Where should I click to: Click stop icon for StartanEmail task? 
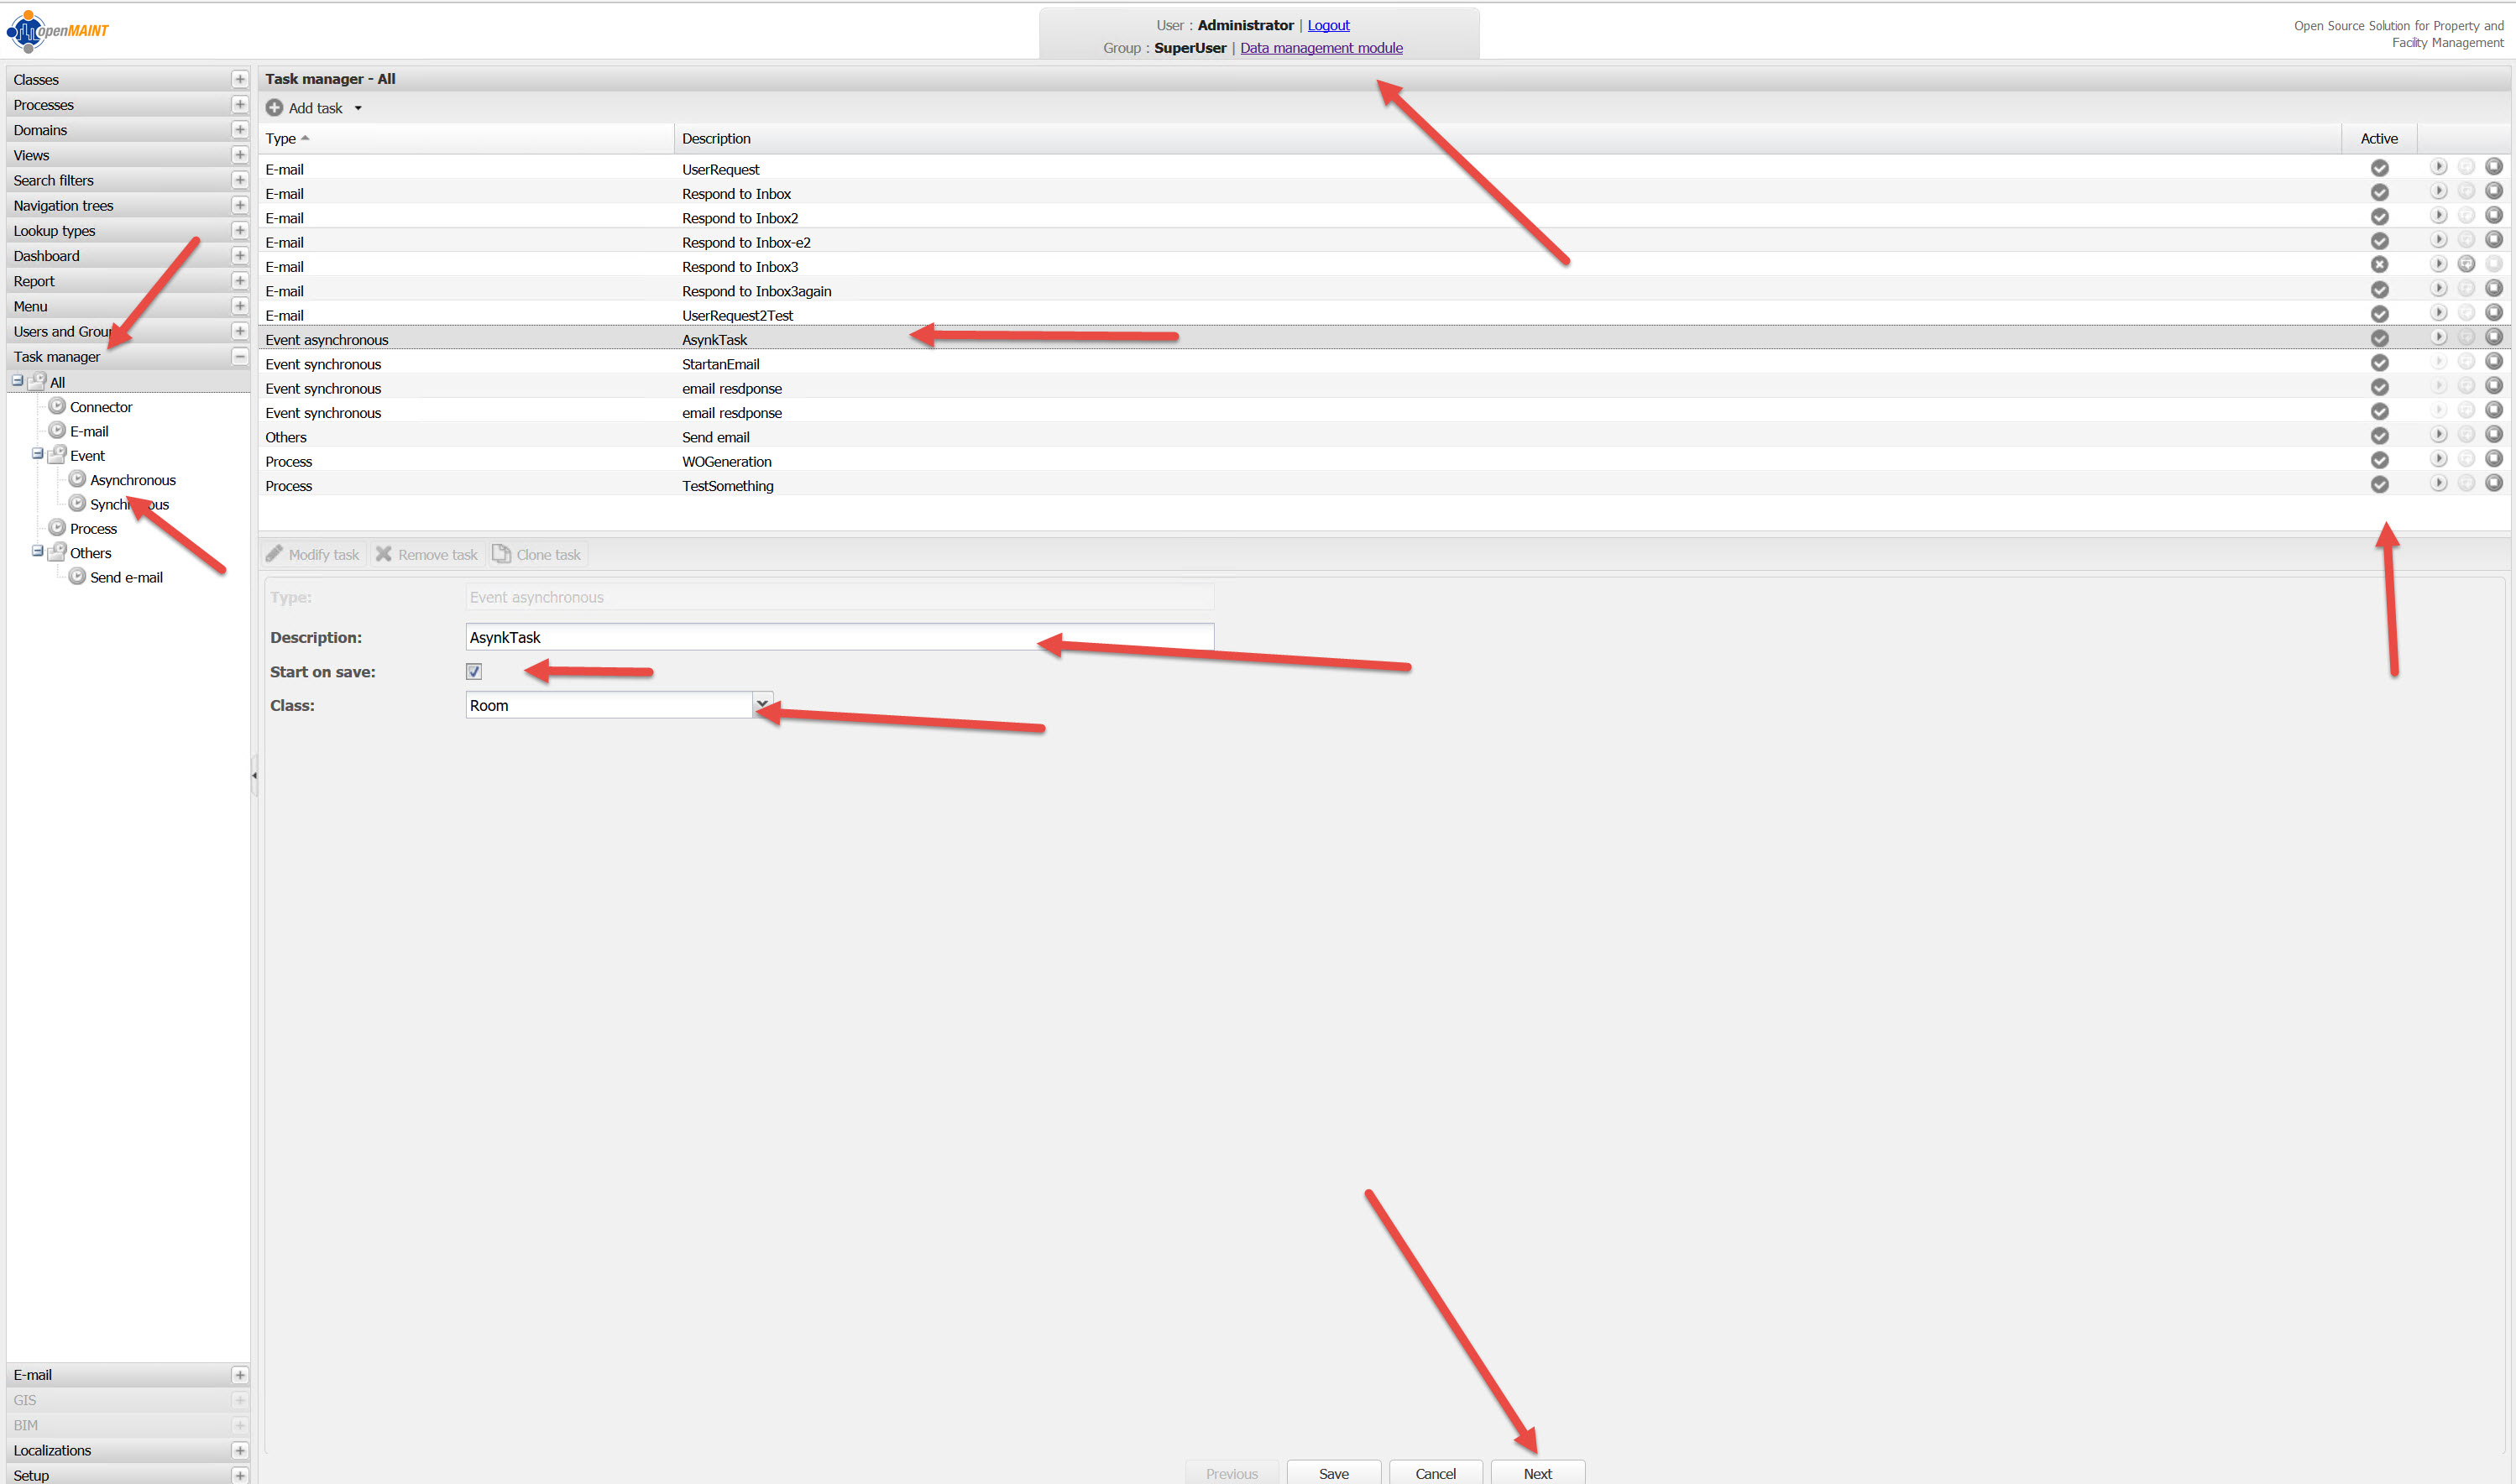click(x=2493, y=362)
